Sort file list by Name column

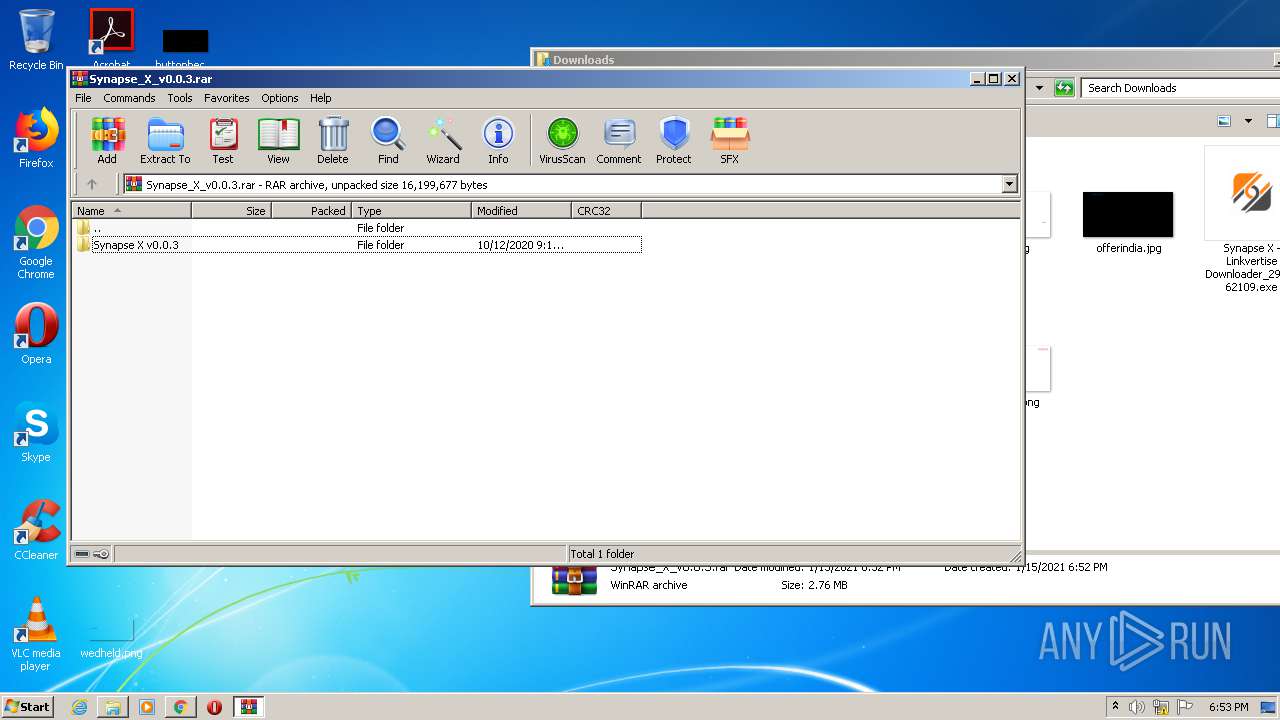[131, 210]
